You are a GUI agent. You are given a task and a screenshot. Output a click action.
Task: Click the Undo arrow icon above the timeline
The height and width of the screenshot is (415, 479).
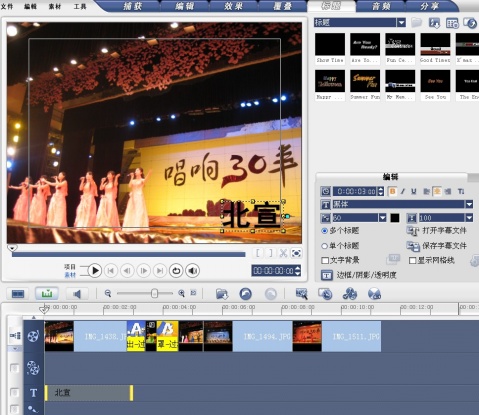(246, 294)
